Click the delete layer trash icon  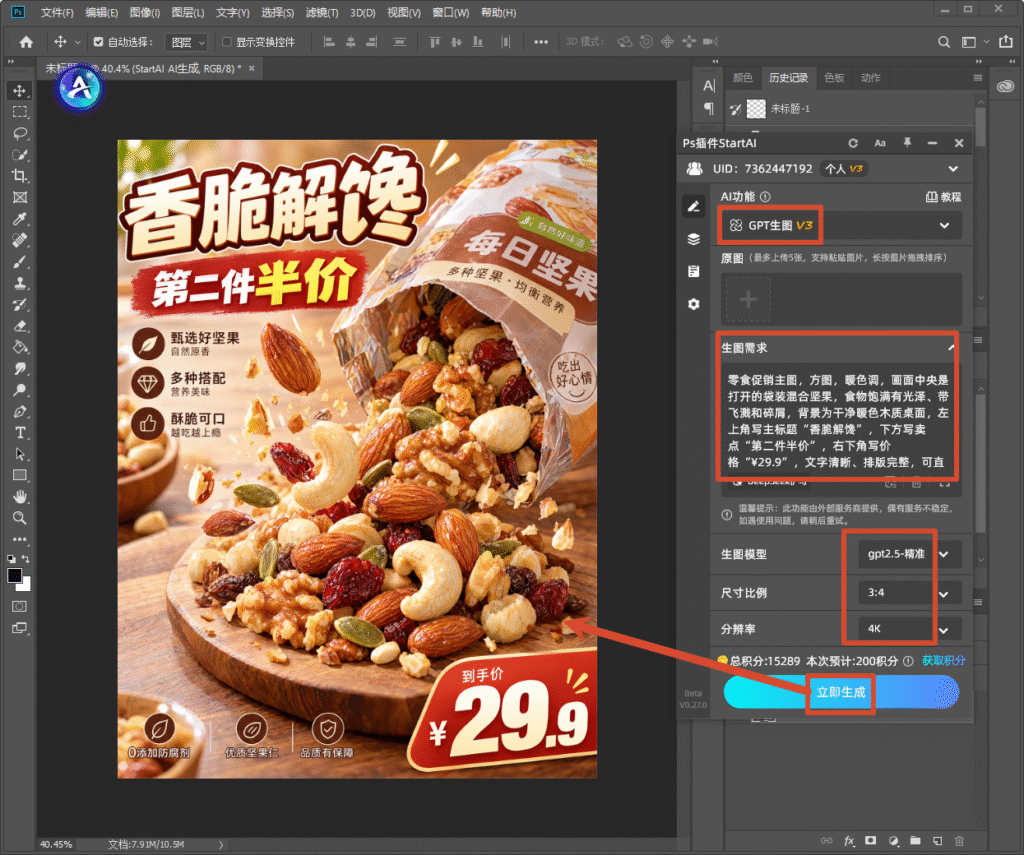[x=959, y=841]
